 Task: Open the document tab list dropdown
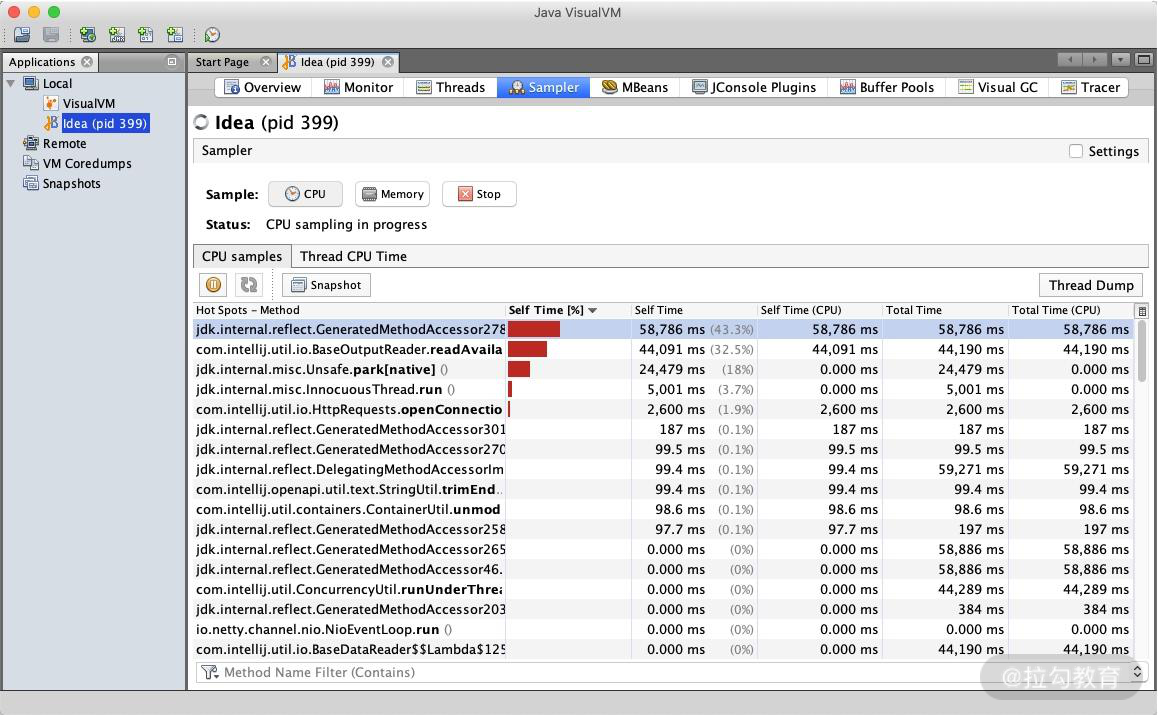[x=1121, y=61]
